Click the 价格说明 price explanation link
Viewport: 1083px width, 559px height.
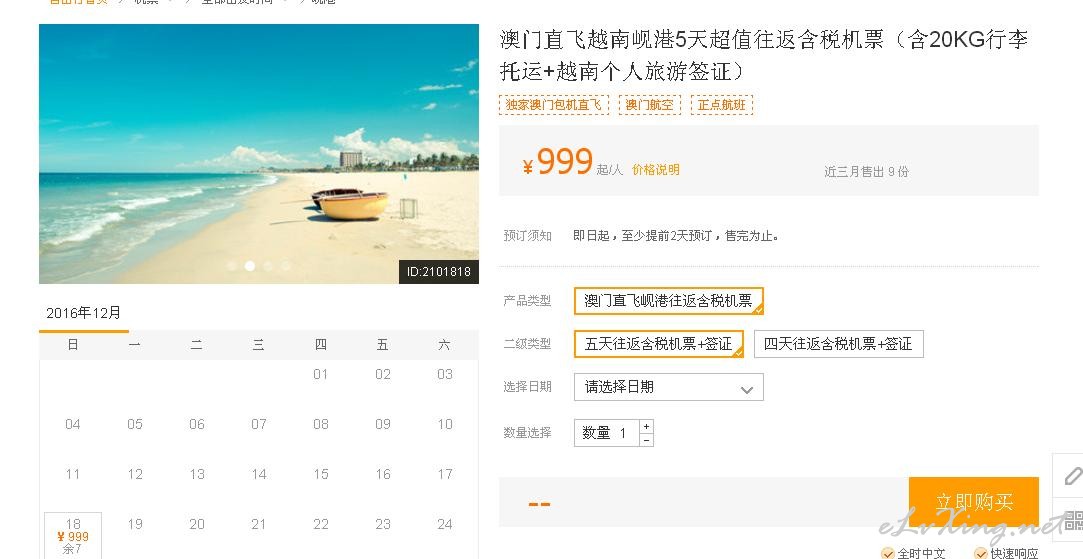tap(655, 169)
